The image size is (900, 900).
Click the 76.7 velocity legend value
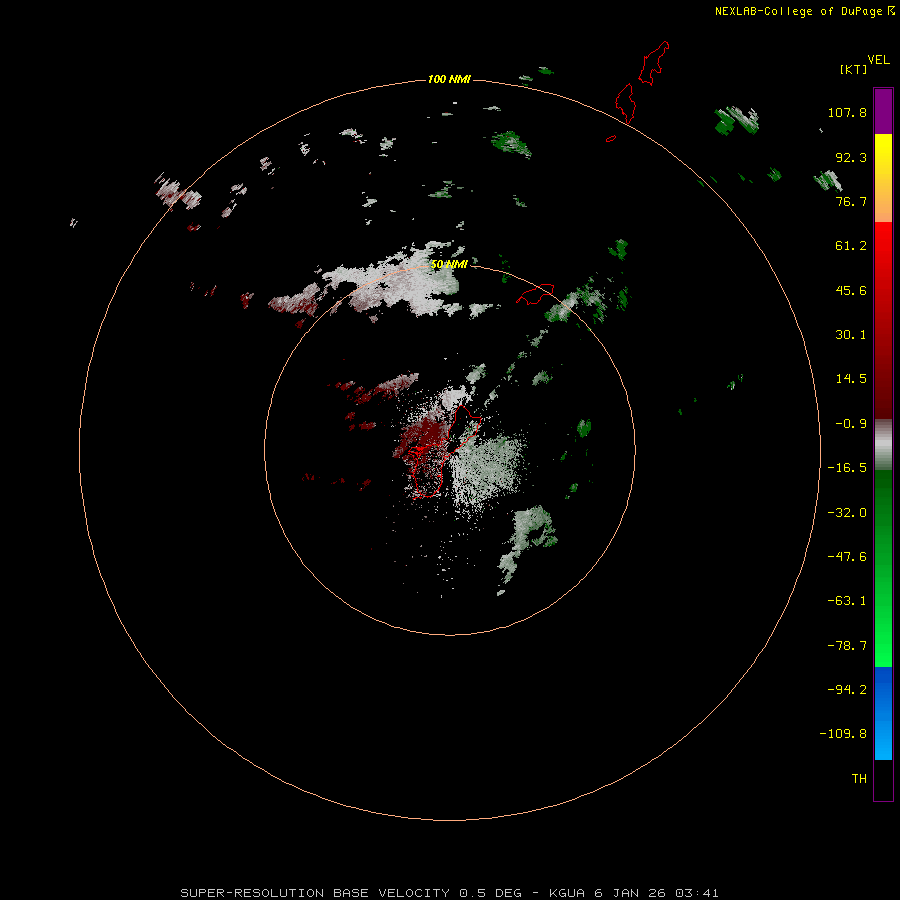(851, 201)
